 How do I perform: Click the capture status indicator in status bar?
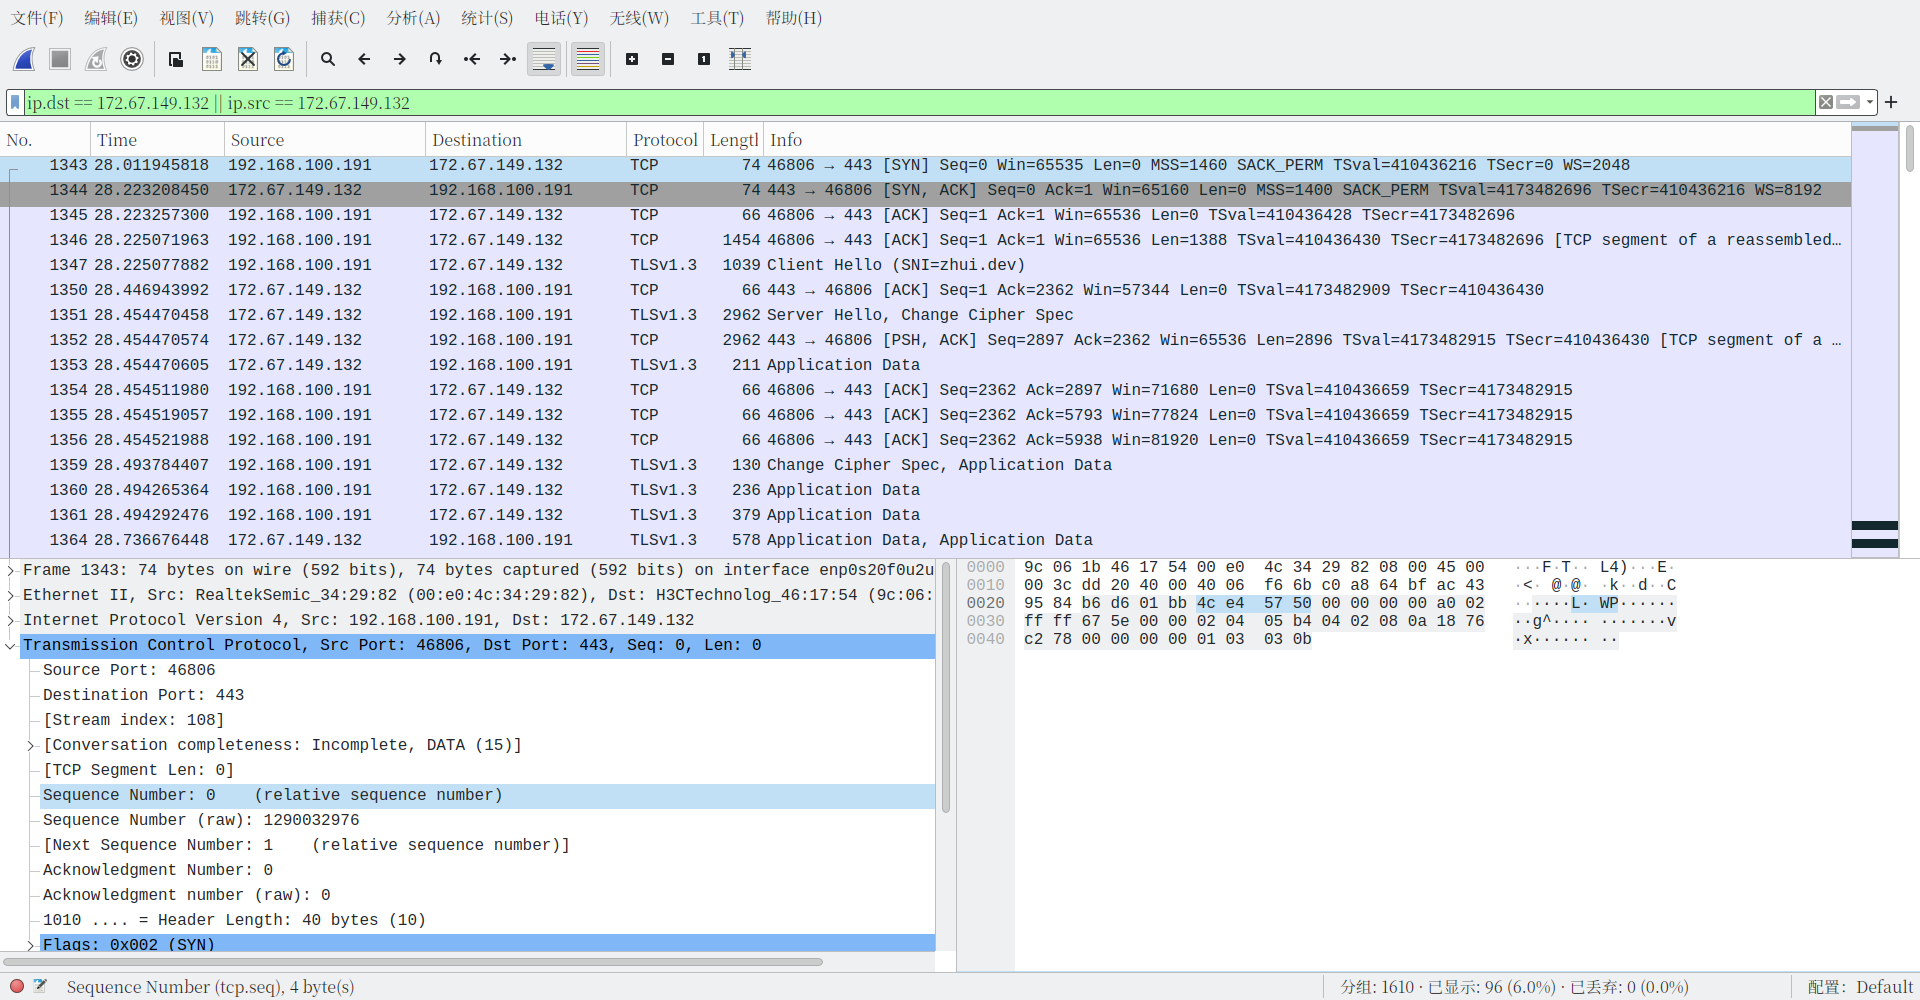pos(17,987)
